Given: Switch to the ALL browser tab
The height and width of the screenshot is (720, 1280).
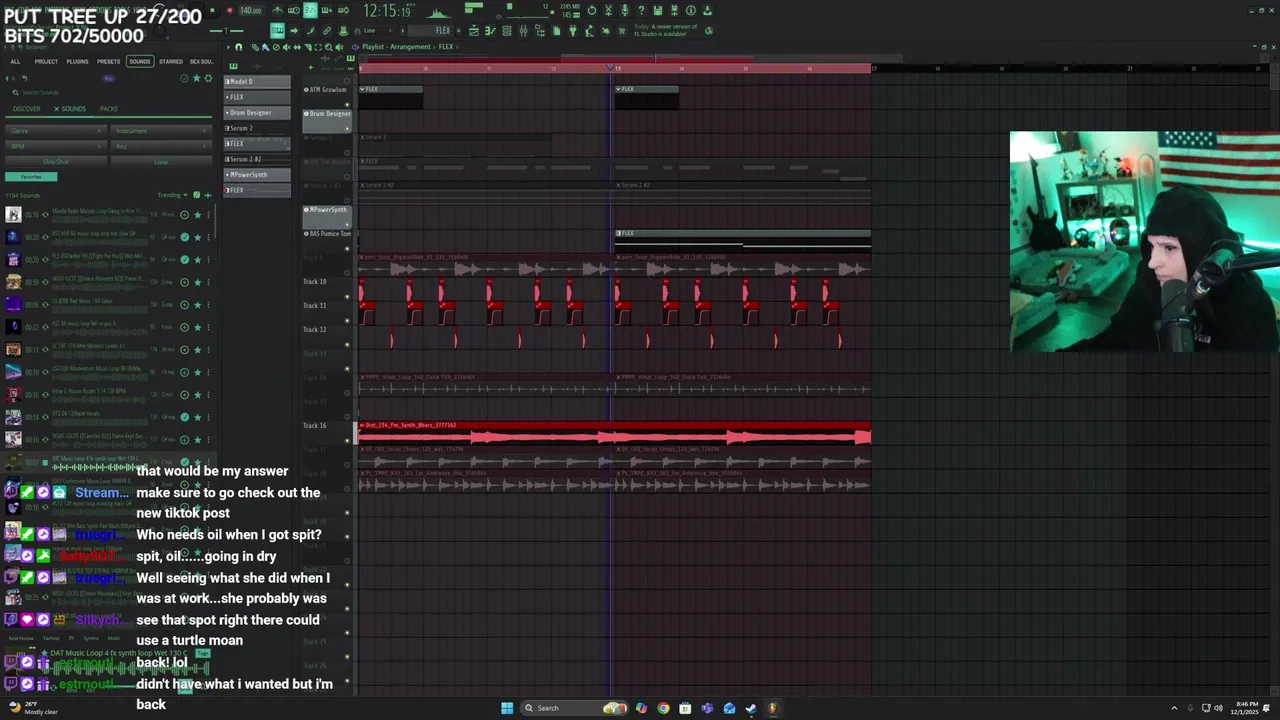Looking at the screenshot, I should click(15, 62).
